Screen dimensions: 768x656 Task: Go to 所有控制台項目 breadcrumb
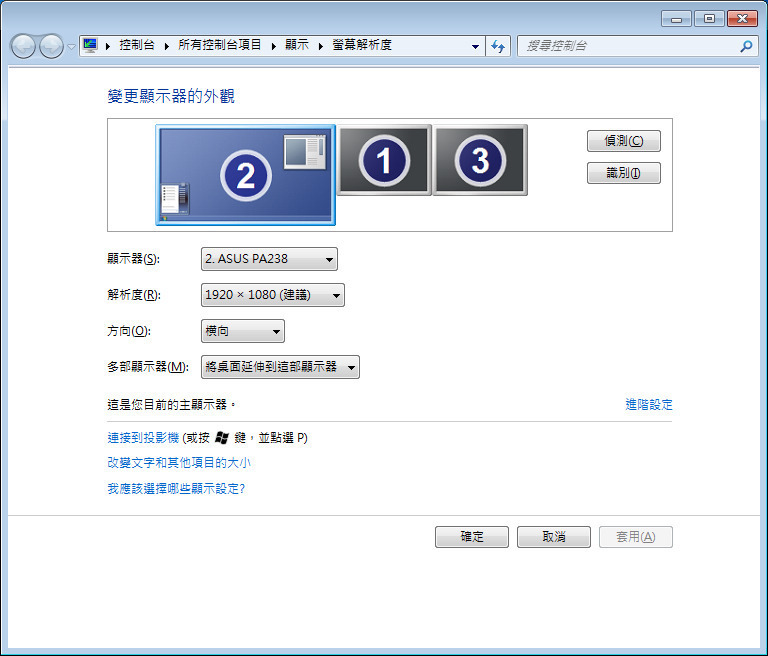click(x=219, y=45)
